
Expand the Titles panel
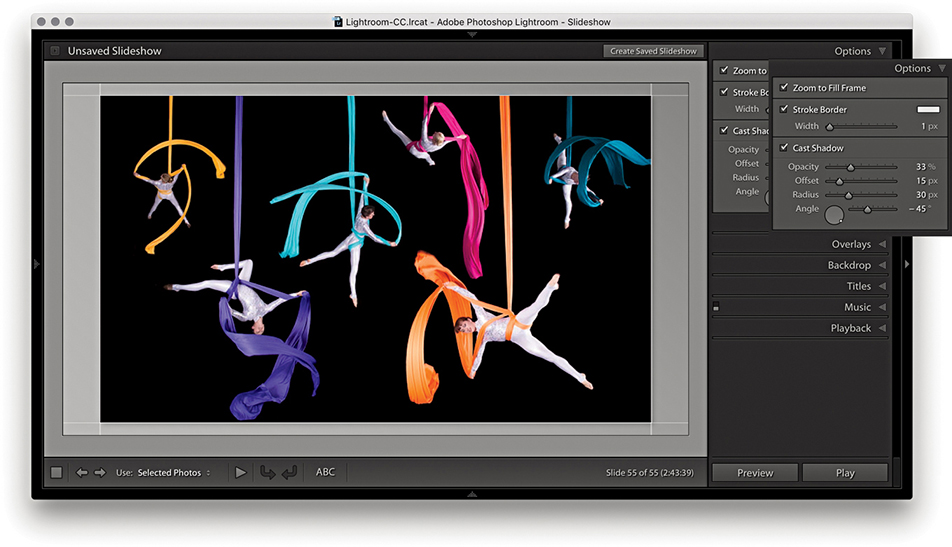pos(859,286)
